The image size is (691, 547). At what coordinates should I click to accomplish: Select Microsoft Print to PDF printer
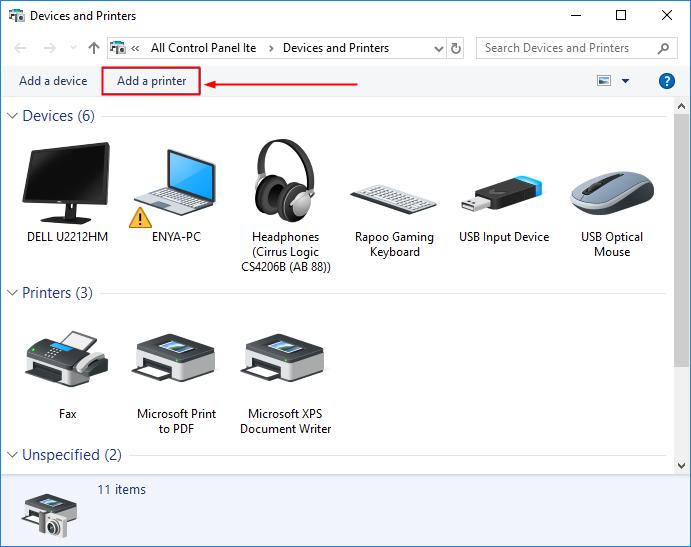click(x=176, y=362)
